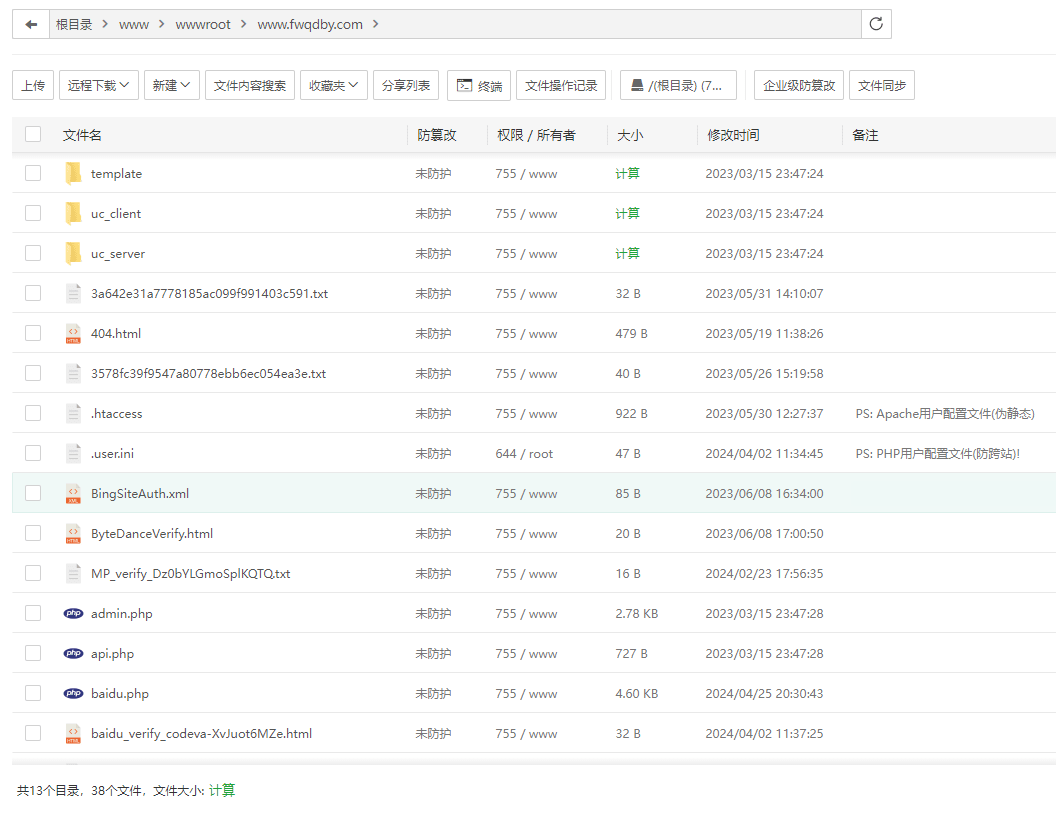Click the BingSiteAuth.xml file icon
This screenshot has width=1056, height=833.
[73, 494]
